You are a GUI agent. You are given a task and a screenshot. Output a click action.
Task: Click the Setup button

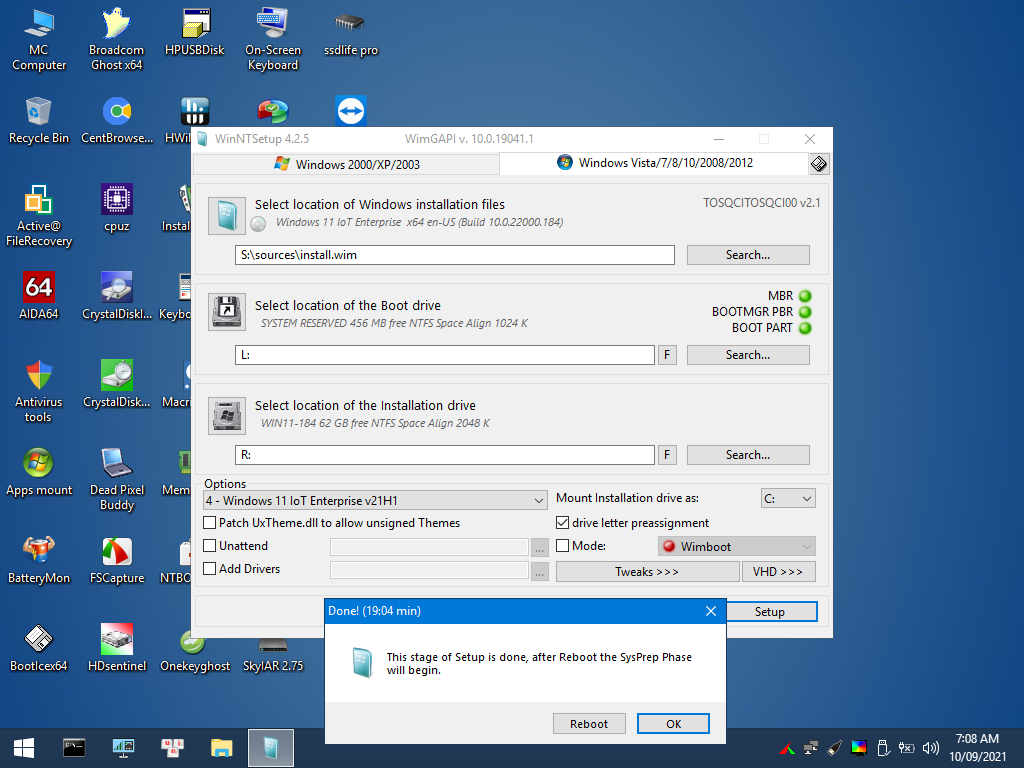coord(770,611)
